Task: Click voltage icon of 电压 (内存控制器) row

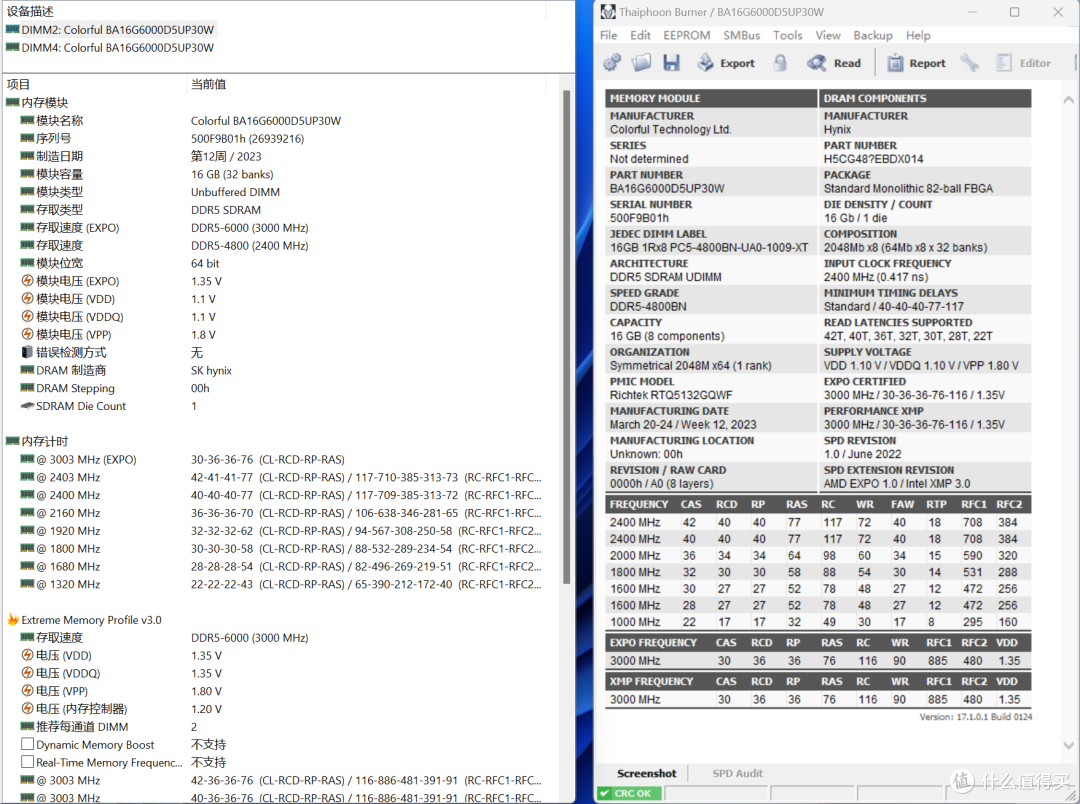Action: tap(27, 708)
